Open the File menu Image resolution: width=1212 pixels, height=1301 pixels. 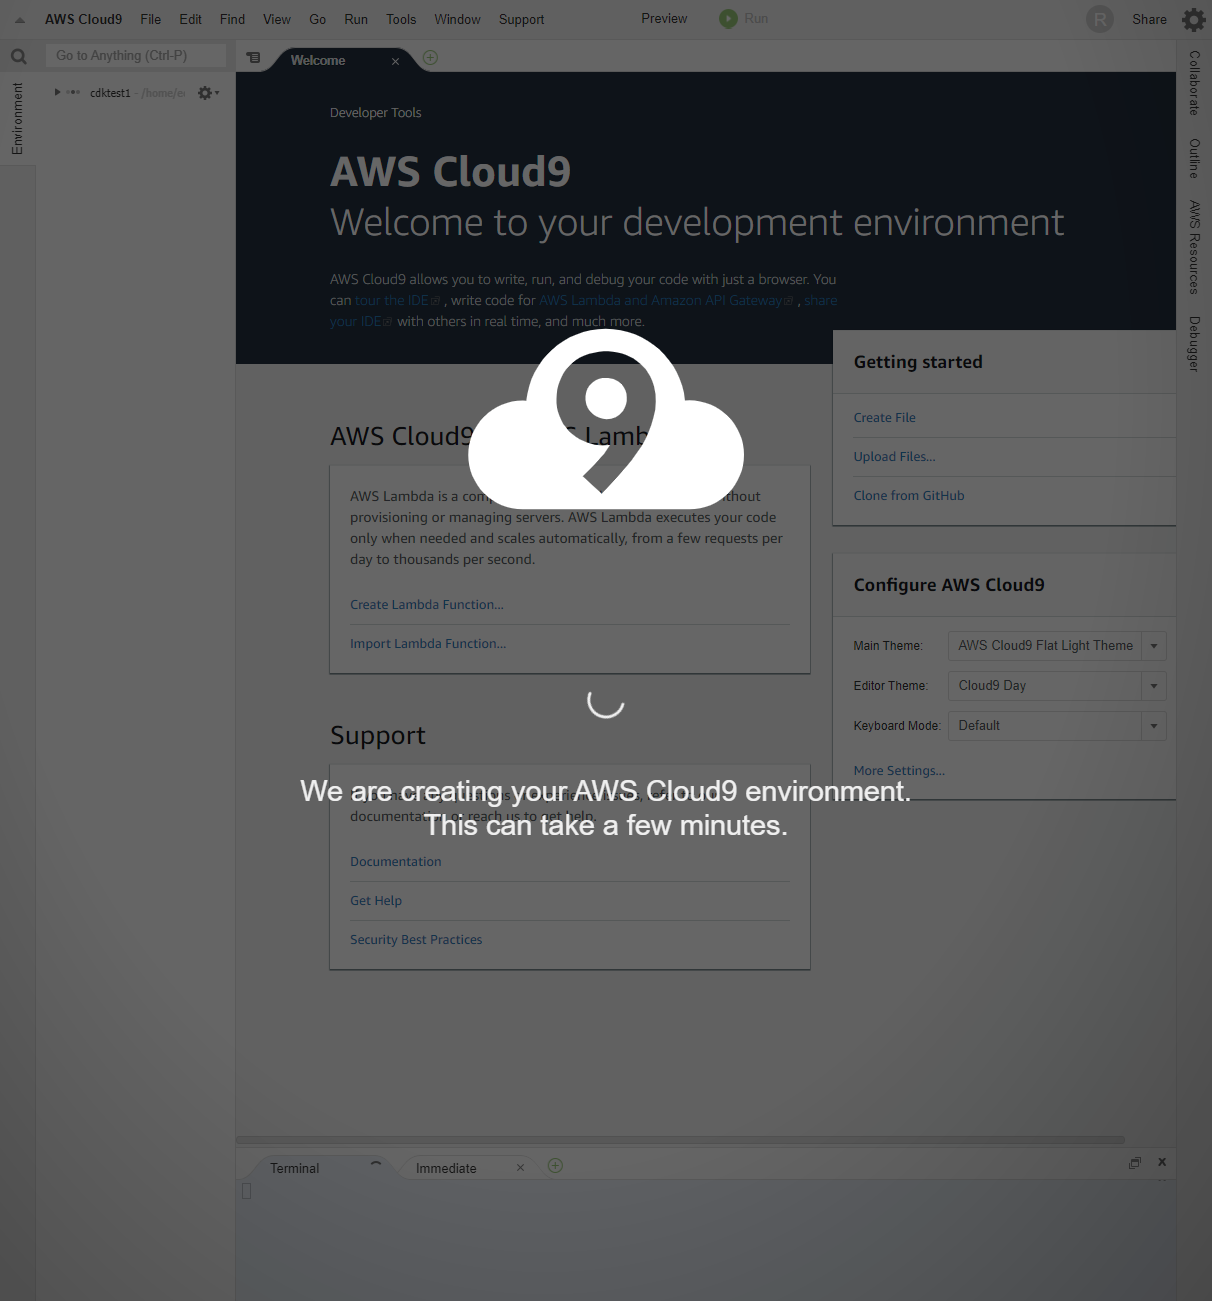pos(151,19)
